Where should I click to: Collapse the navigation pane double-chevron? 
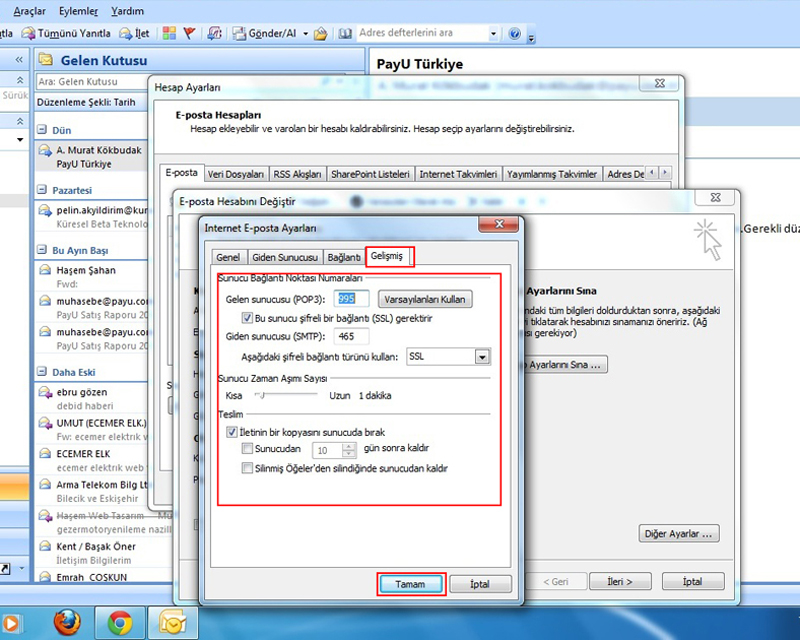click(x=19, y=60)
